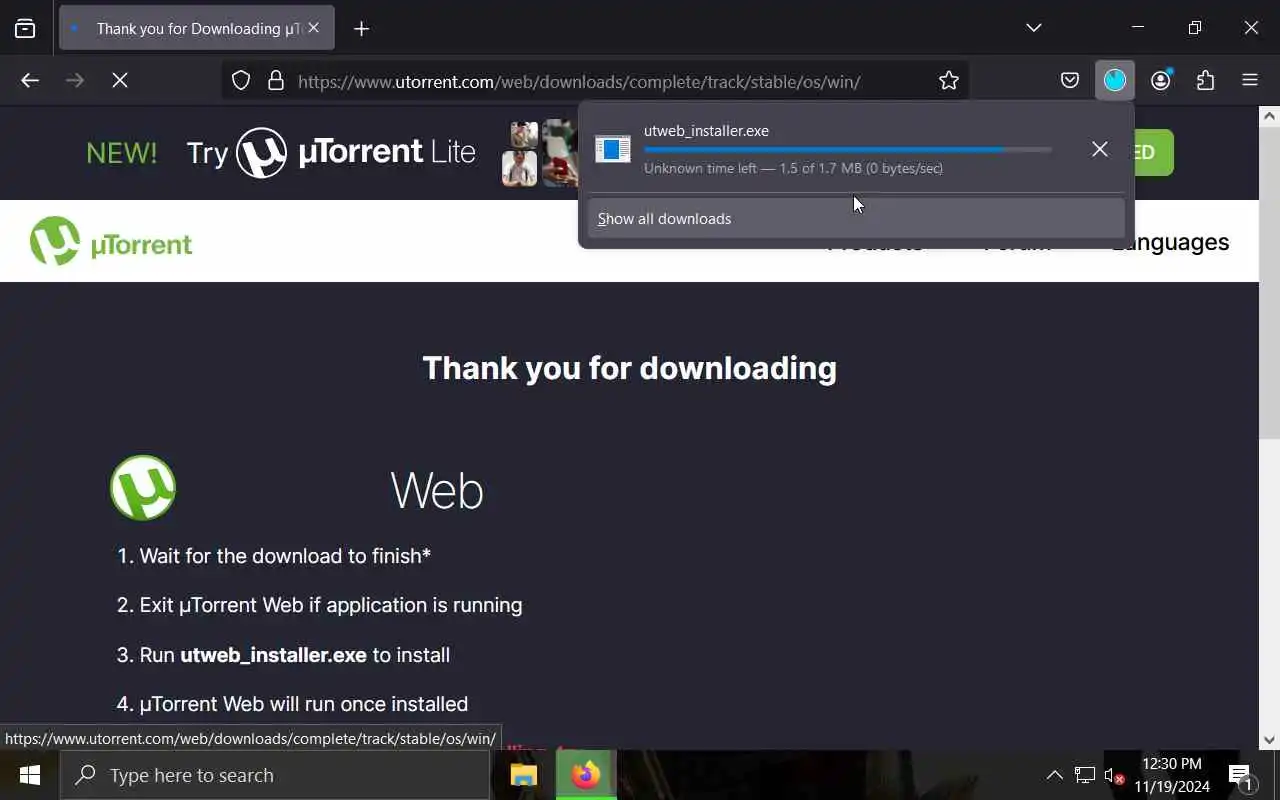
Task: Stop loading the page
Action: click(x=120, y=81)
